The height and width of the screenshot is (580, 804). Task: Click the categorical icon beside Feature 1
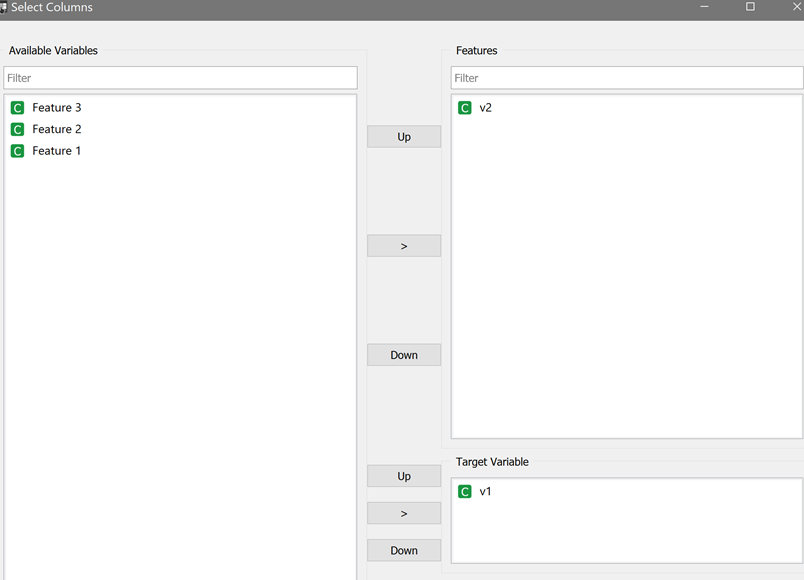tap(17, 150)
